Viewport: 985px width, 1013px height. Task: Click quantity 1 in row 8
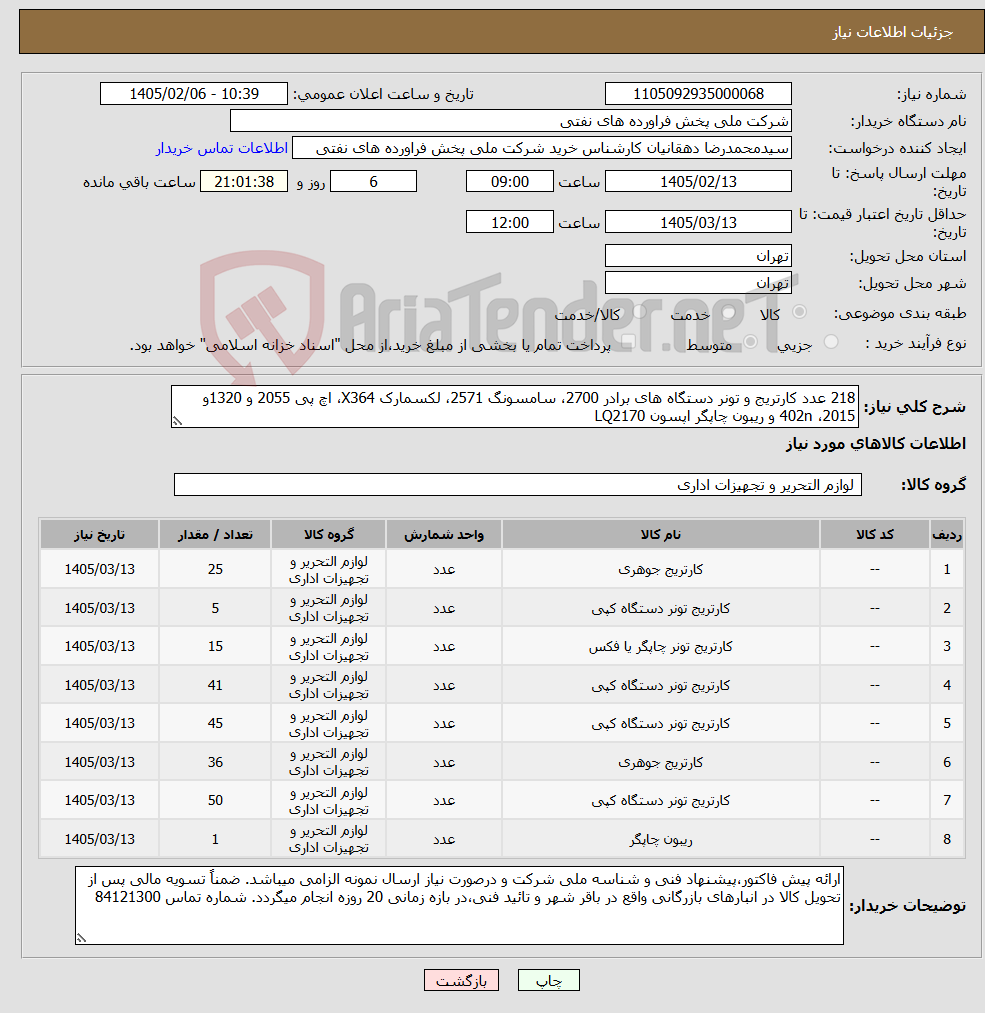point(215,839)
